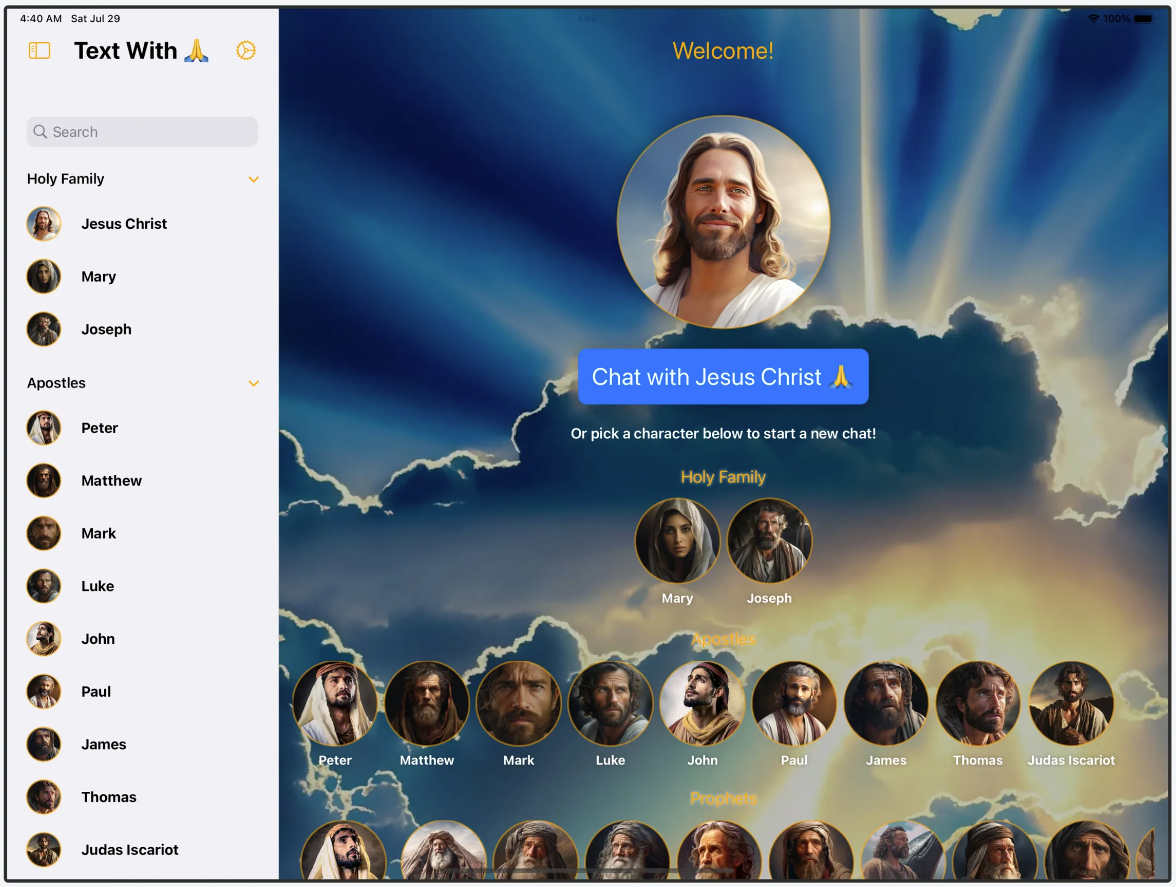Collapse the Apostles section chevron
The width and height of the screenshot is (1176, 887).
[x=254, y=383]
